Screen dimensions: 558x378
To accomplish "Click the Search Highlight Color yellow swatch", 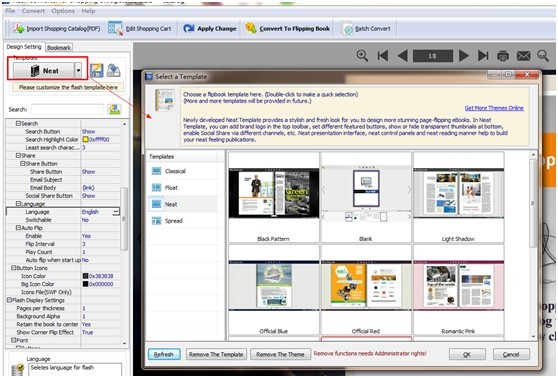I will click(x=85, y=140).
